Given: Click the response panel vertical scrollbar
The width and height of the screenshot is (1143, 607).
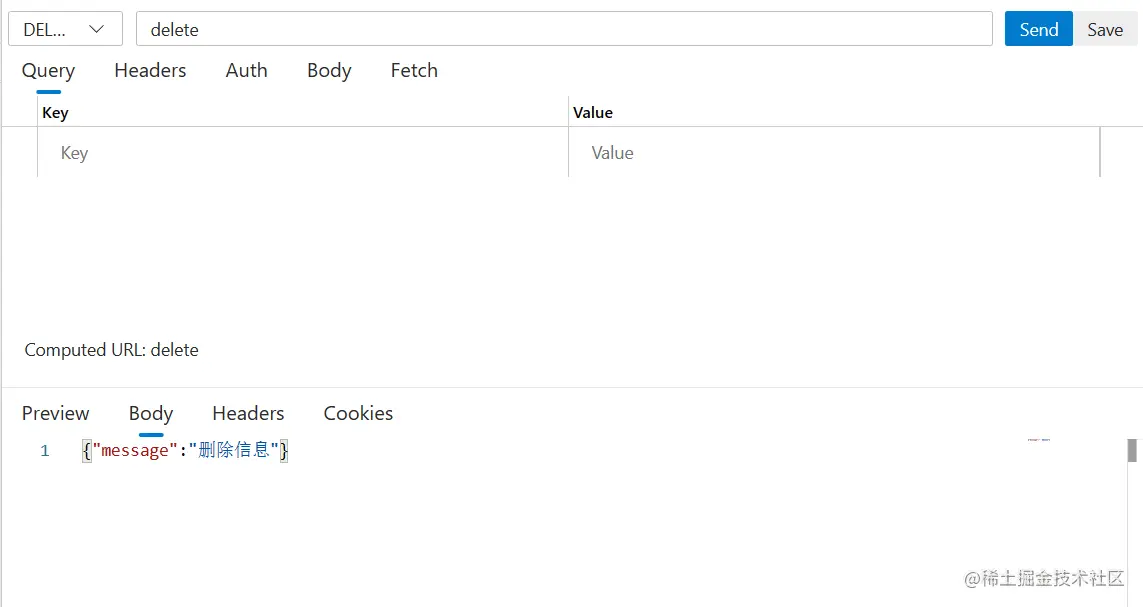Looking at the screenshot, I should (x=1132, y=451).
